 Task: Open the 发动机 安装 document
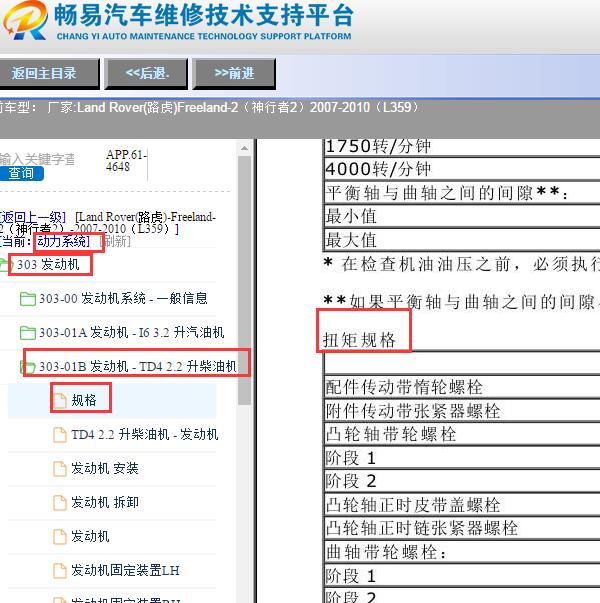coord(105,468)
